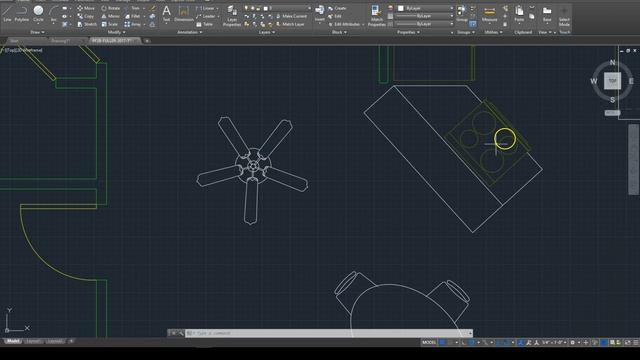Activate the Rotate command
The width and height of the screenshot is (640, 360).
click(110, 8)
